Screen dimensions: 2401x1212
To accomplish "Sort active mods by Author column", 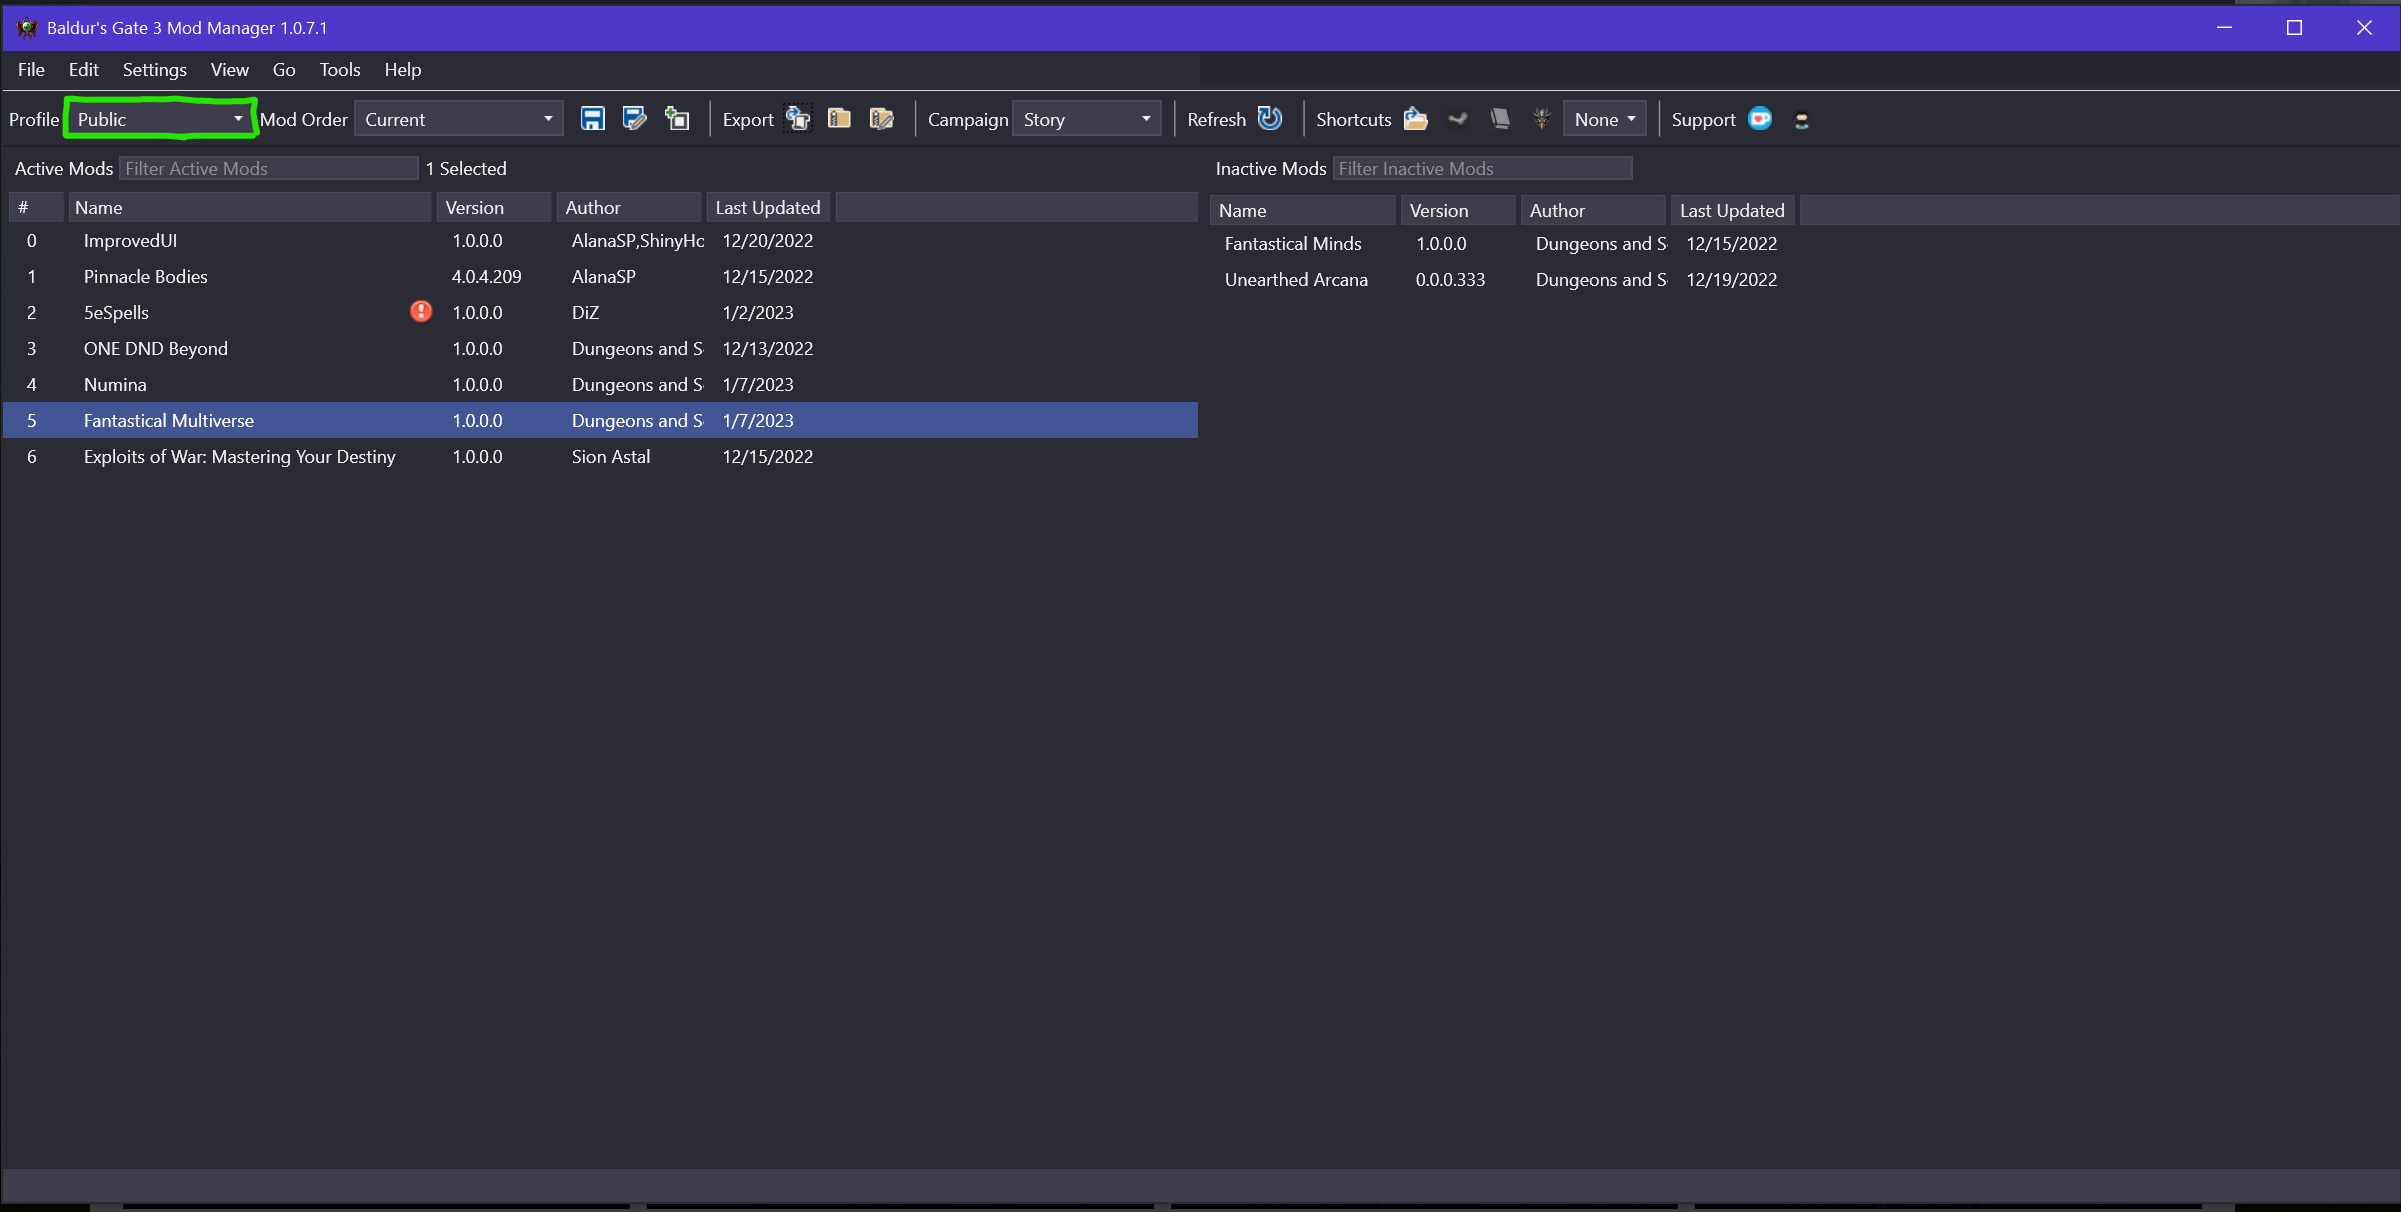I will coord(629,208).
